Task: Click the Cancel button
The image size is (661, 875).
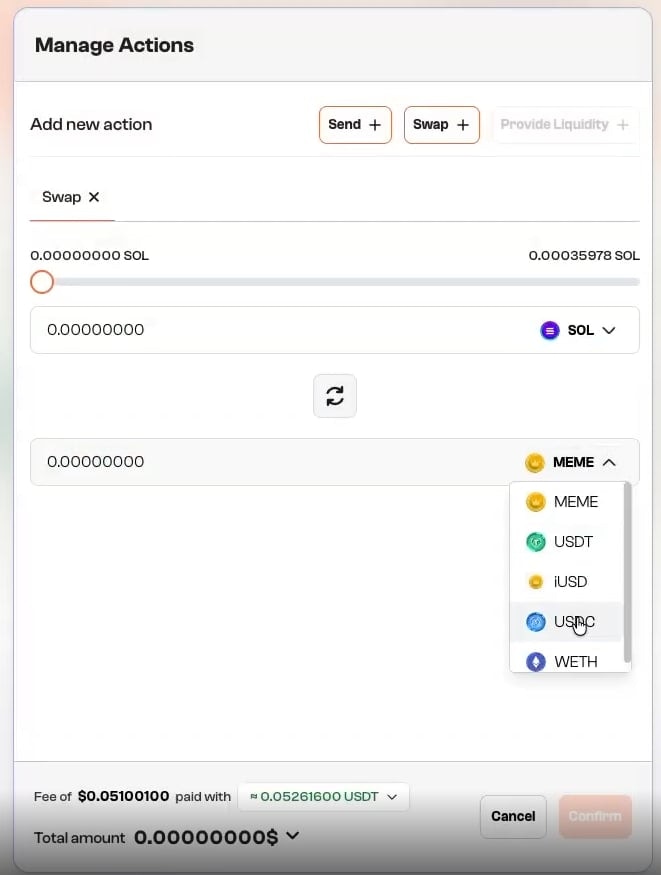Action: pyautogui.click(x=513, y=816)
